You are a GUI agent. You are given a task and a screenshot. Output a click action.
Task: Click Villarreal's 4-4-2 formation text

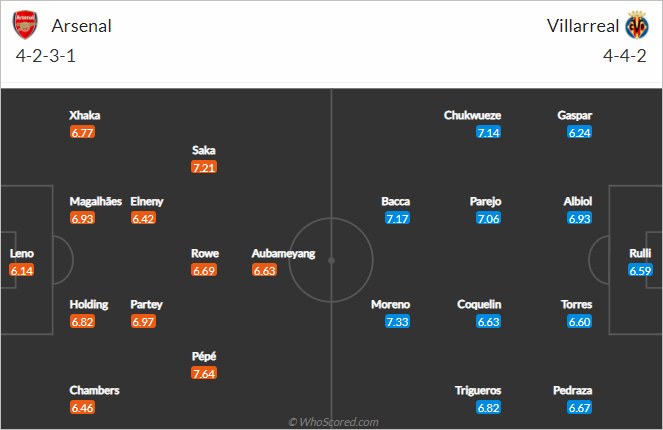[x=625, y=56]
